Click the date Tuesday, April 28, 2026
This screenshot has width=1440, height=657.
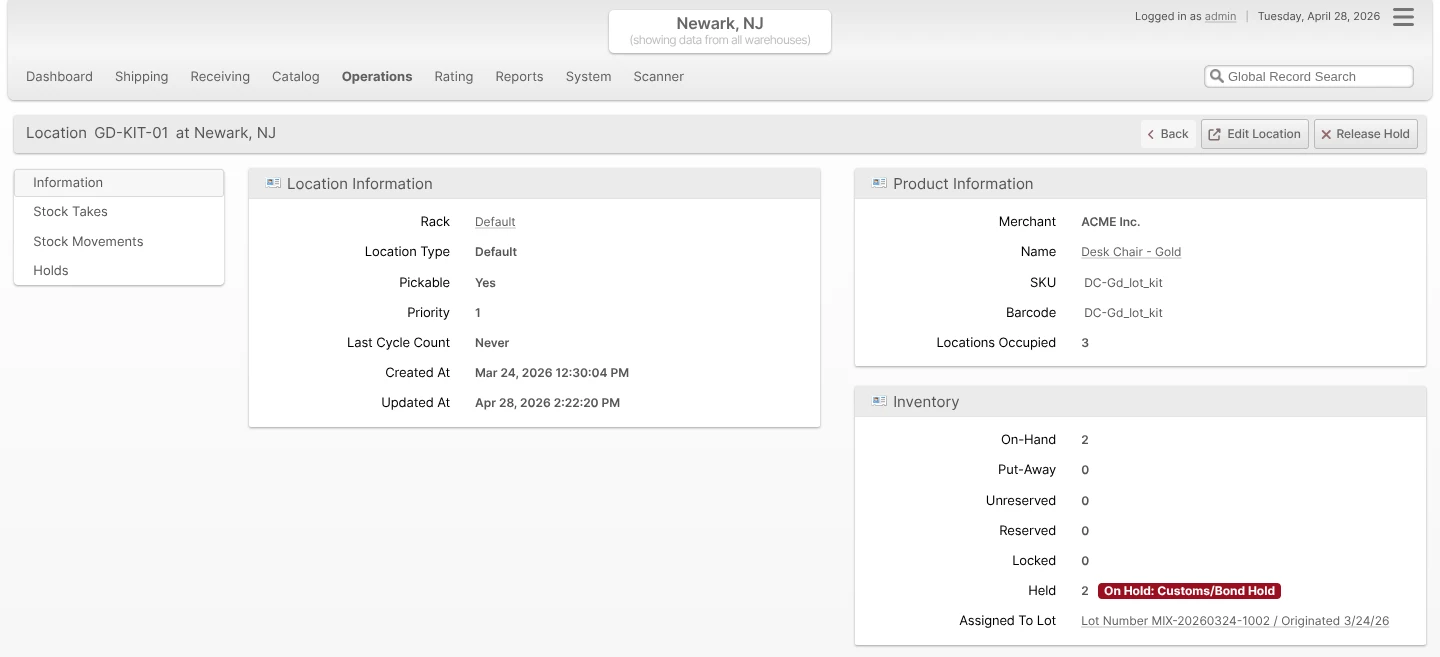tap(1319, 17)
